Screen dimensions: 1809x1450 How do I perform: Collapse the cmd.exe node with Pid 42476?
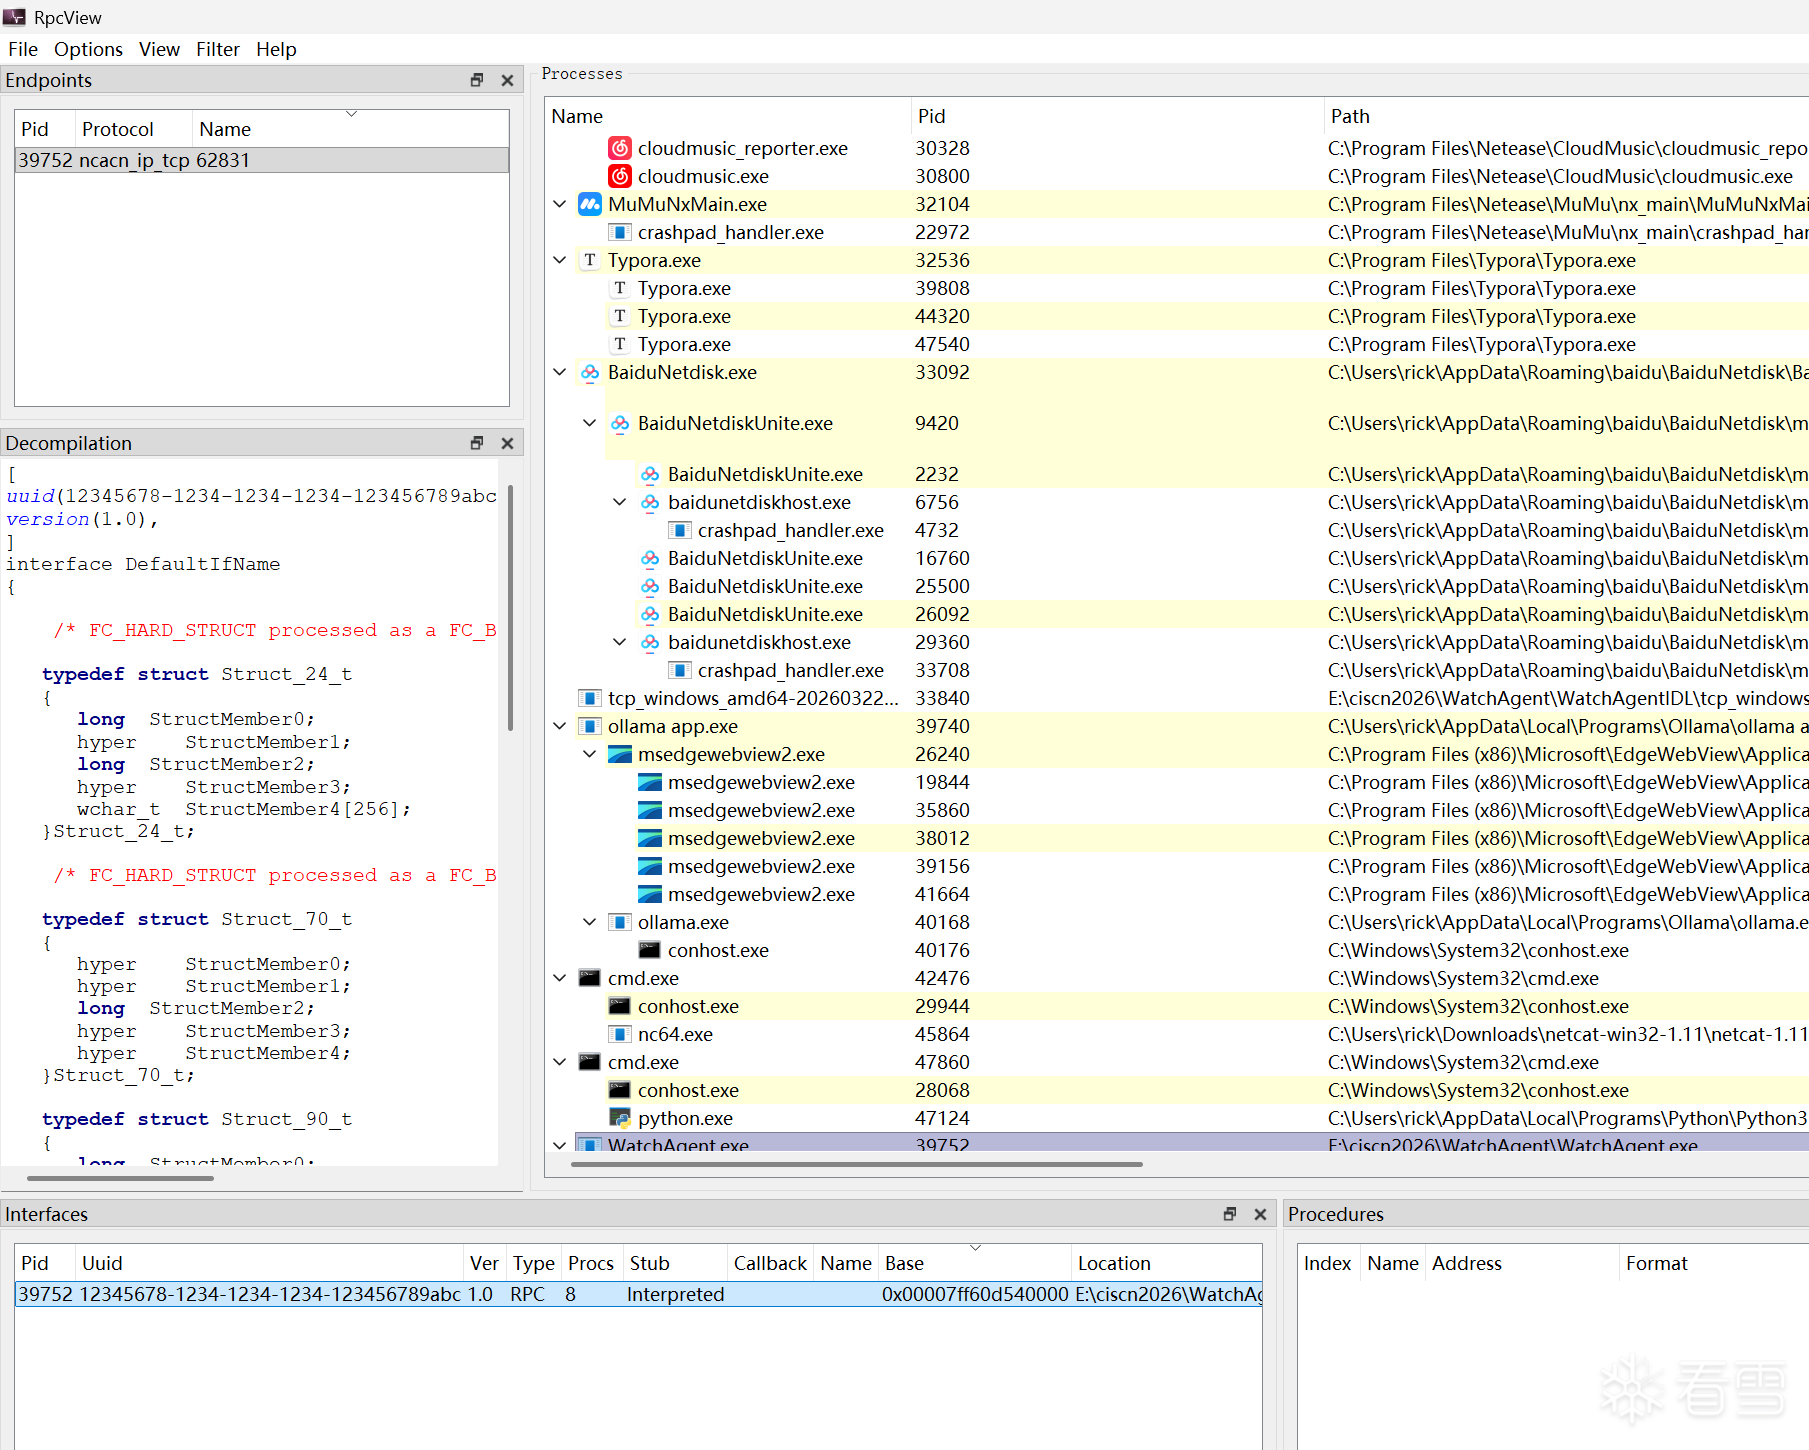click(560, 978)
